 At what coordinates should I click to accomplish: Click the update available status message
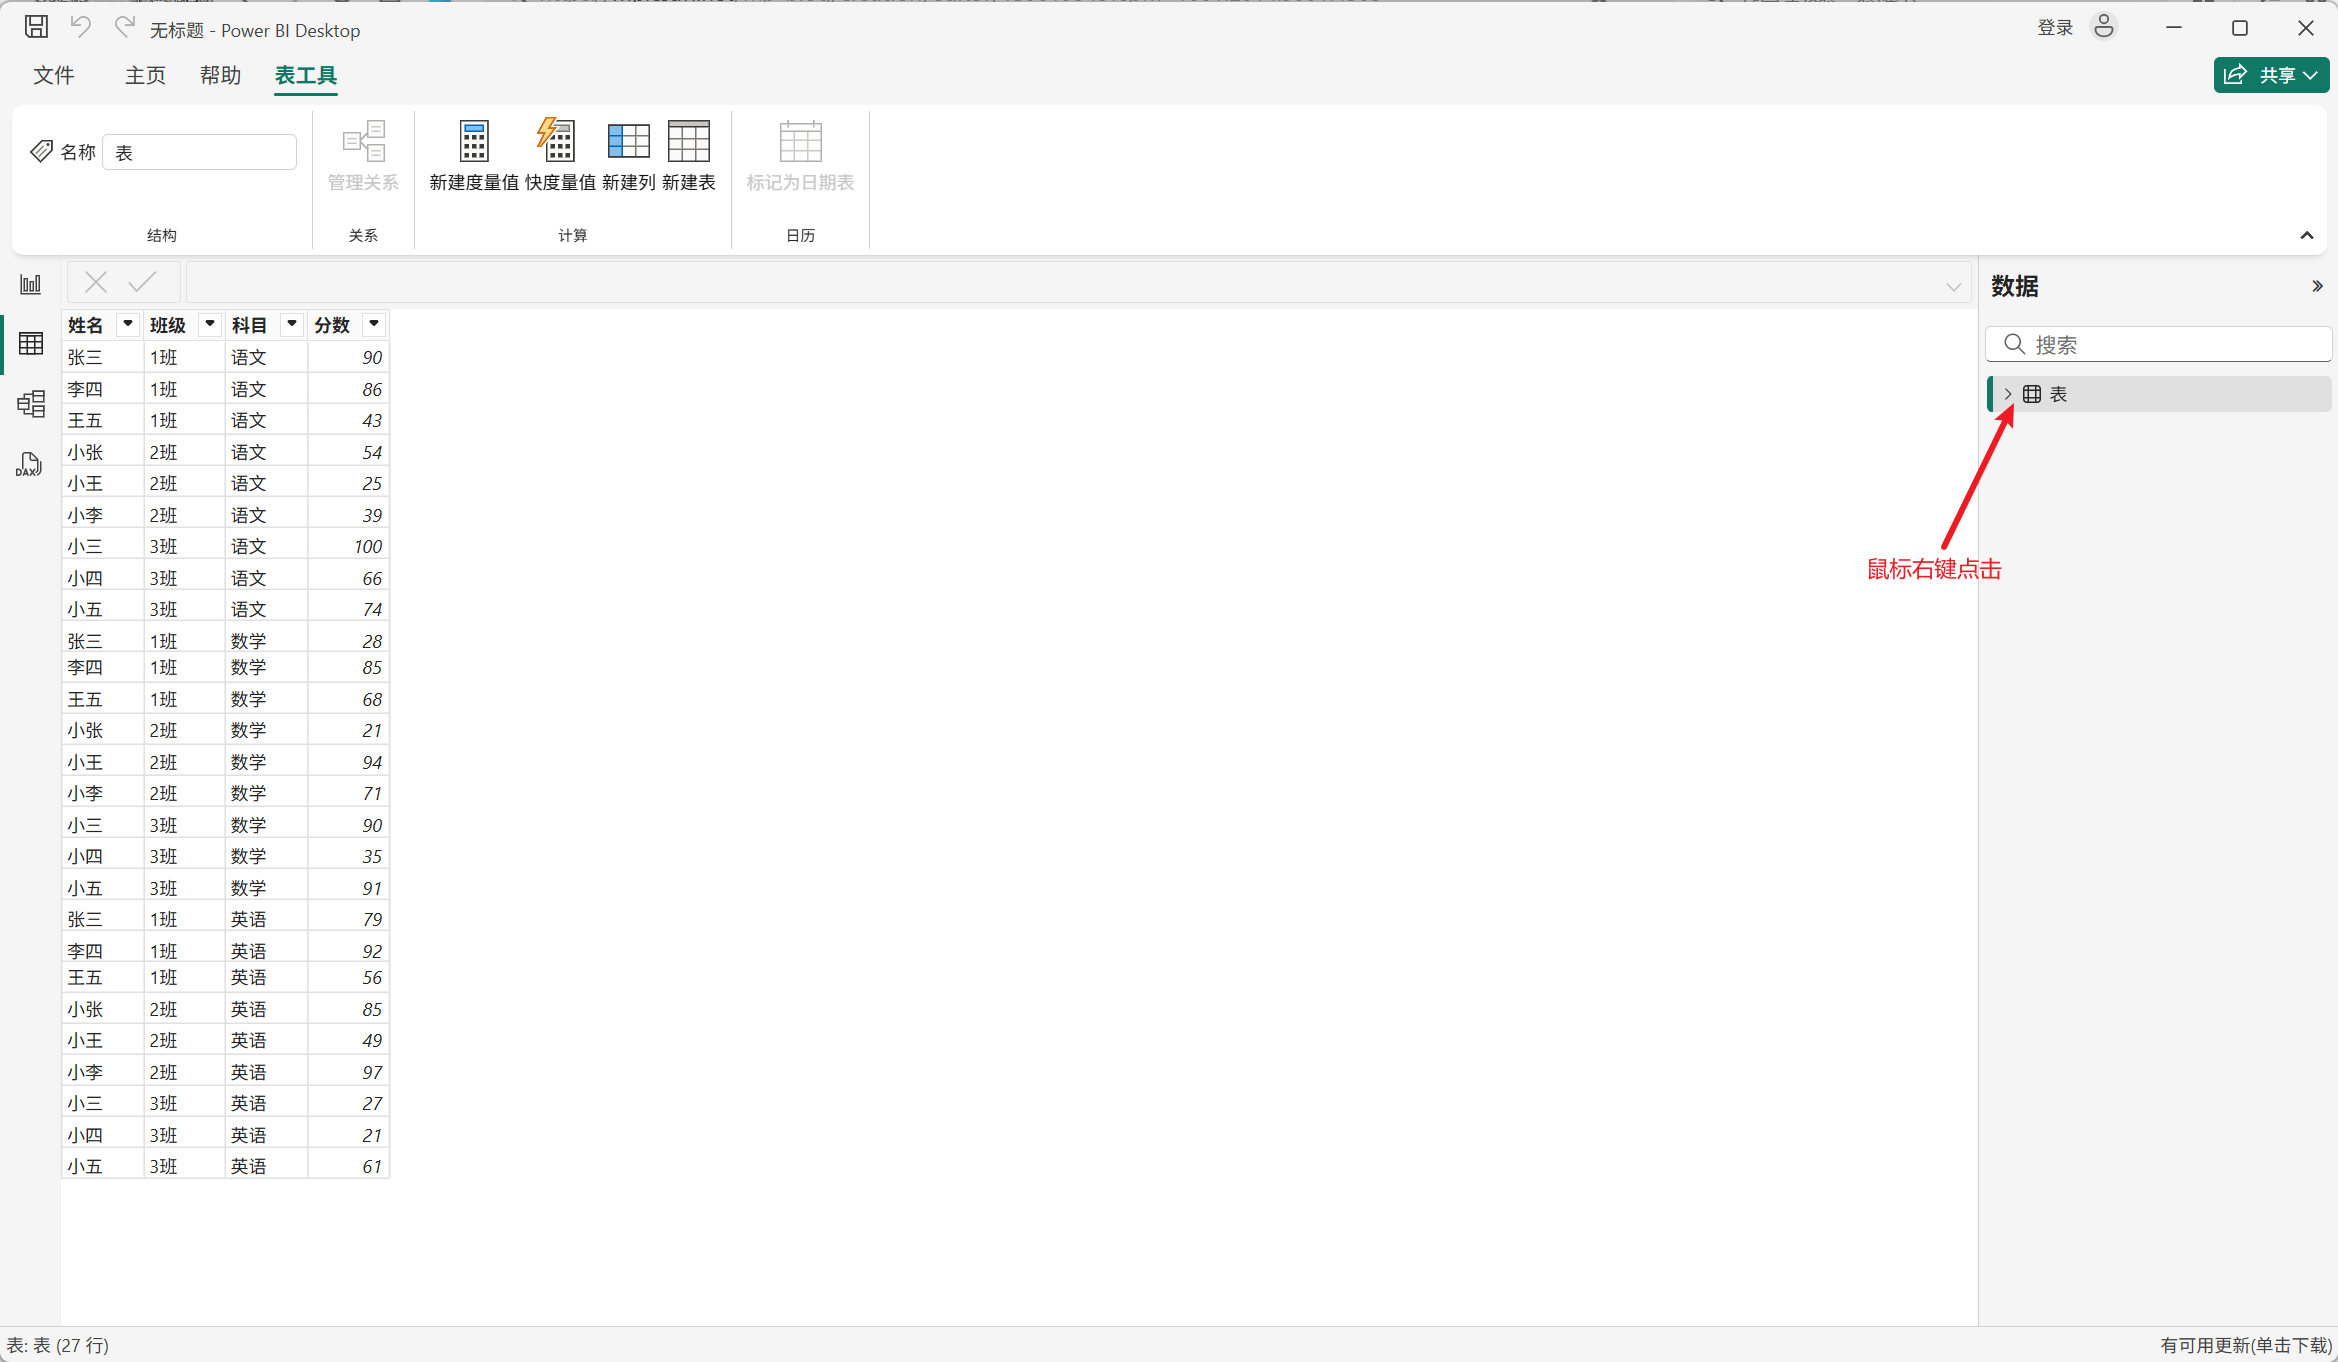2245,1345
